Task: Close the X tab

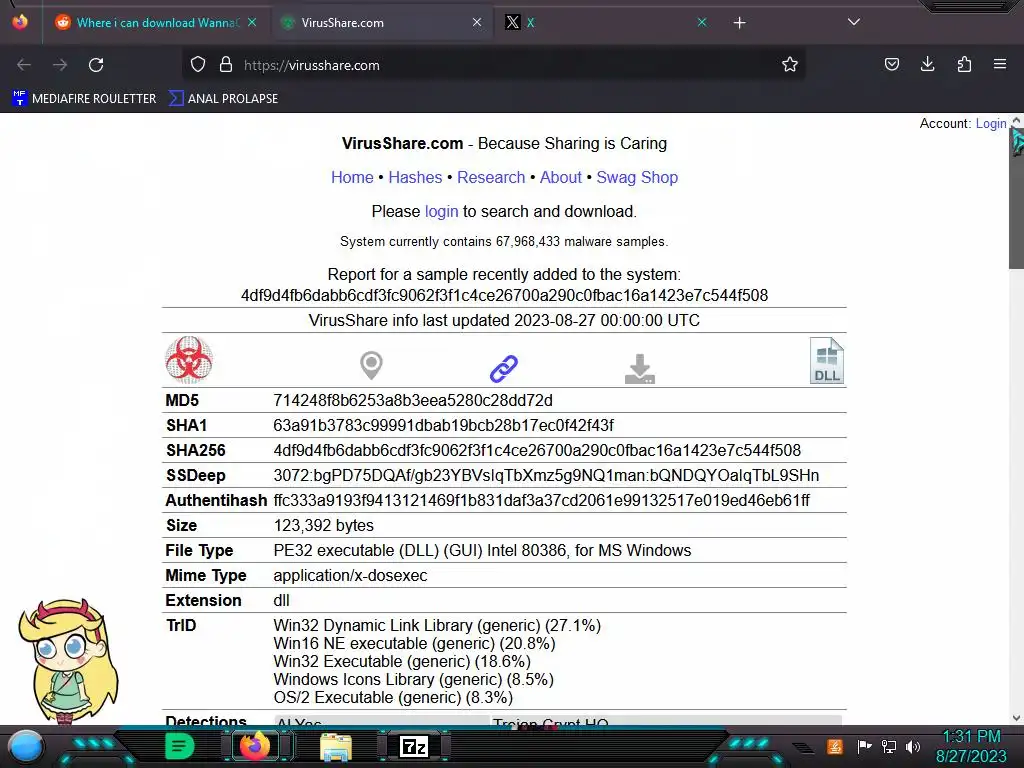Action: pos(702,22)
